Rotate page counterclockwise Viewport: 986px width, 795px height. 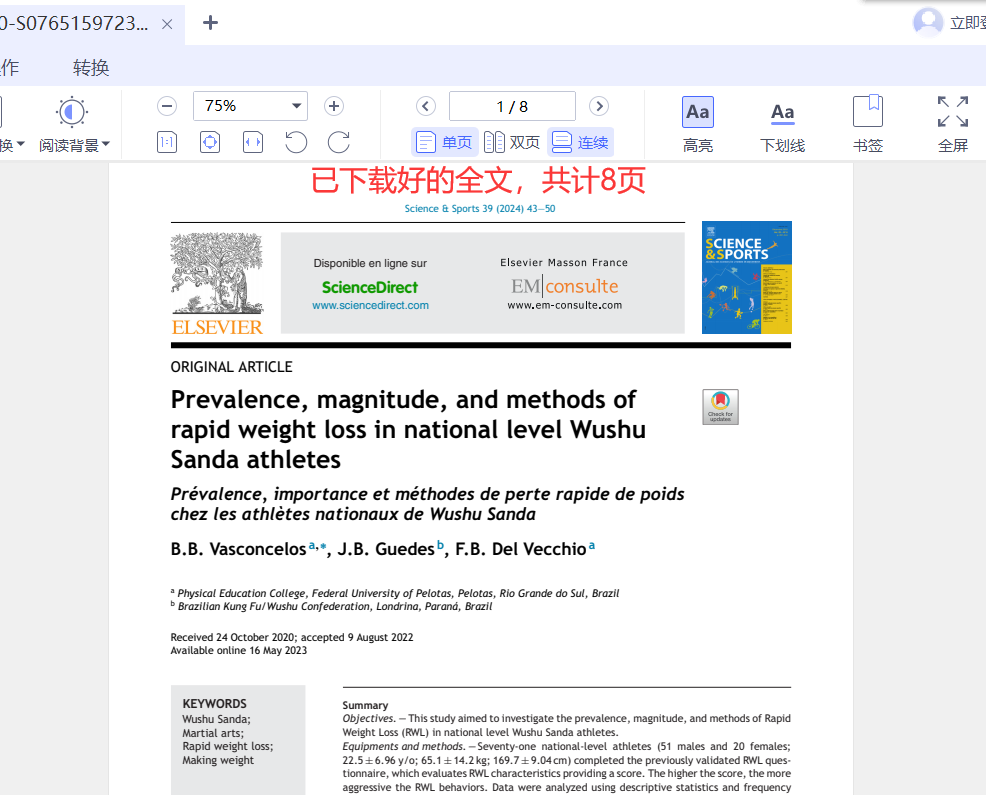pyautogui.click(x=296, y=142)
